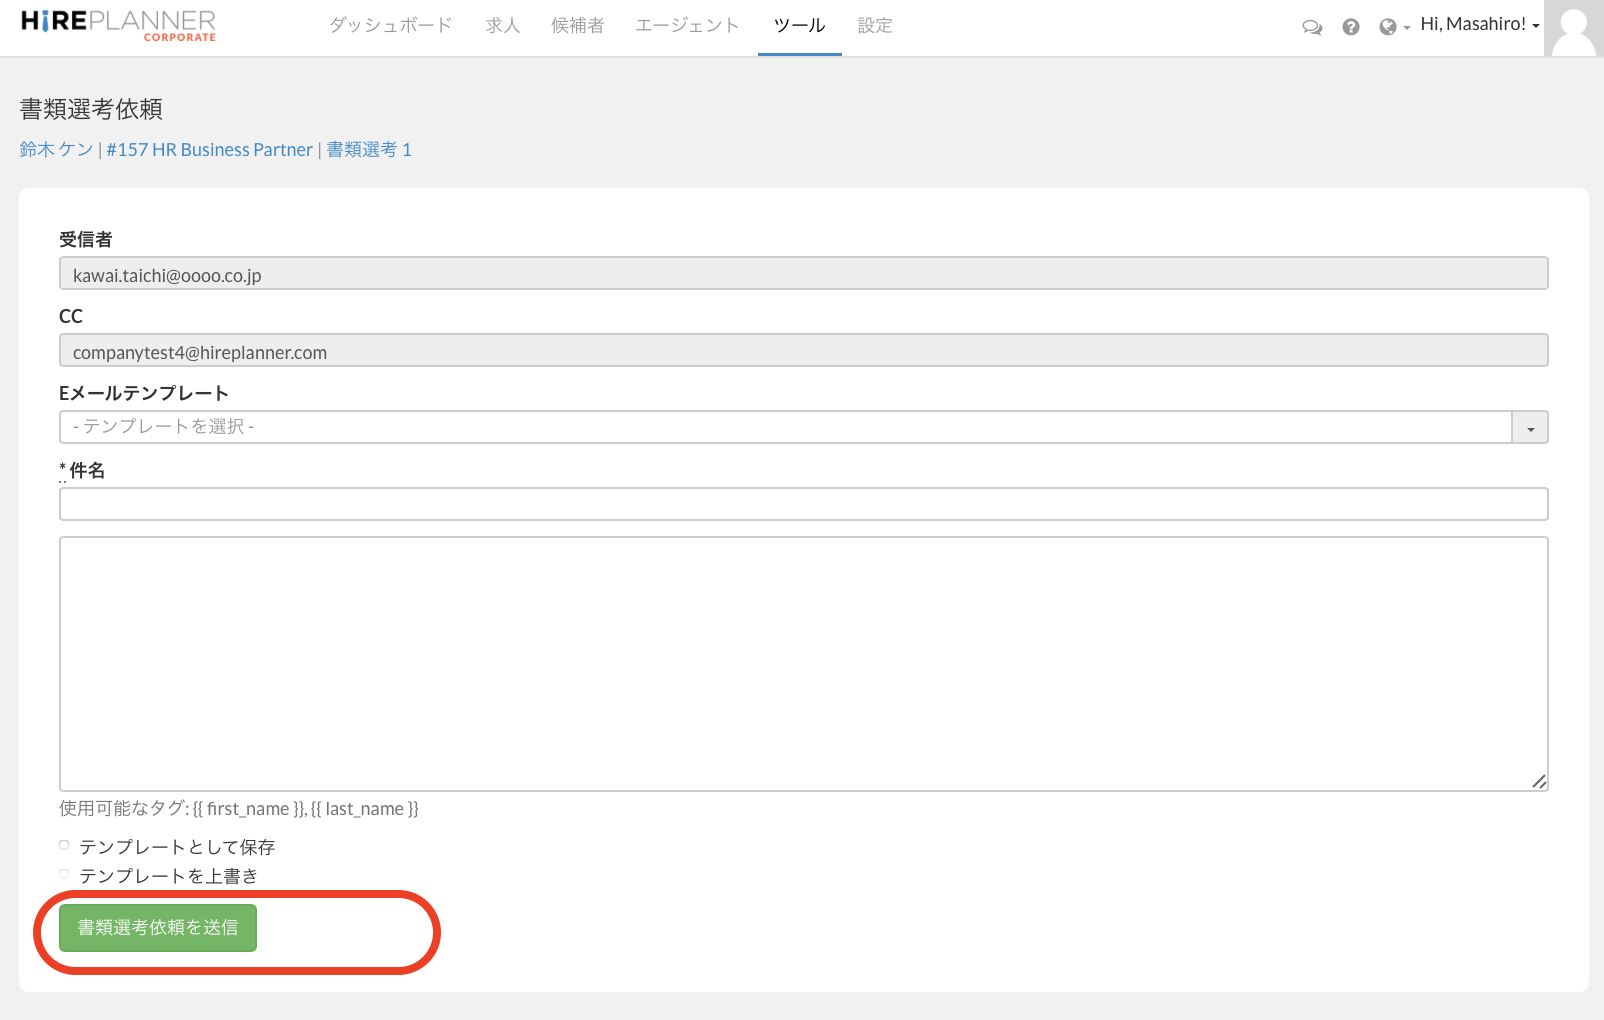Screen dimensions: 1604x1020
Task: Click inside the message body text area
Action: pyautogui.click(x=803, y=663)
